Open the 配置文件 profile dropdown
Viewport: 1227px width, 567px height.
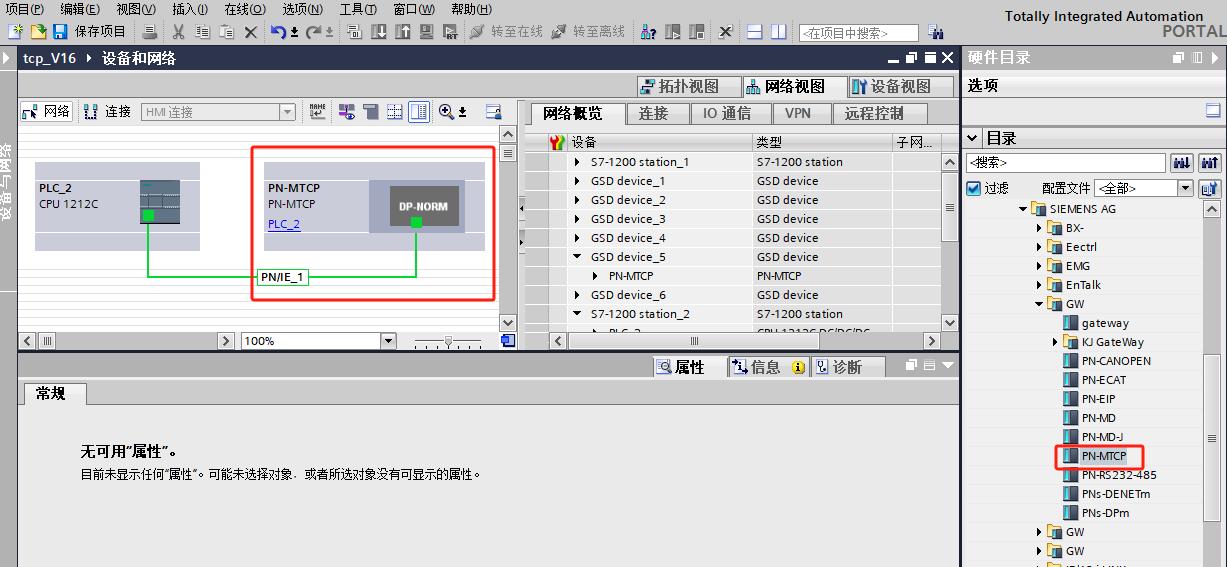pyautogui.click(x=1185, y=188)
